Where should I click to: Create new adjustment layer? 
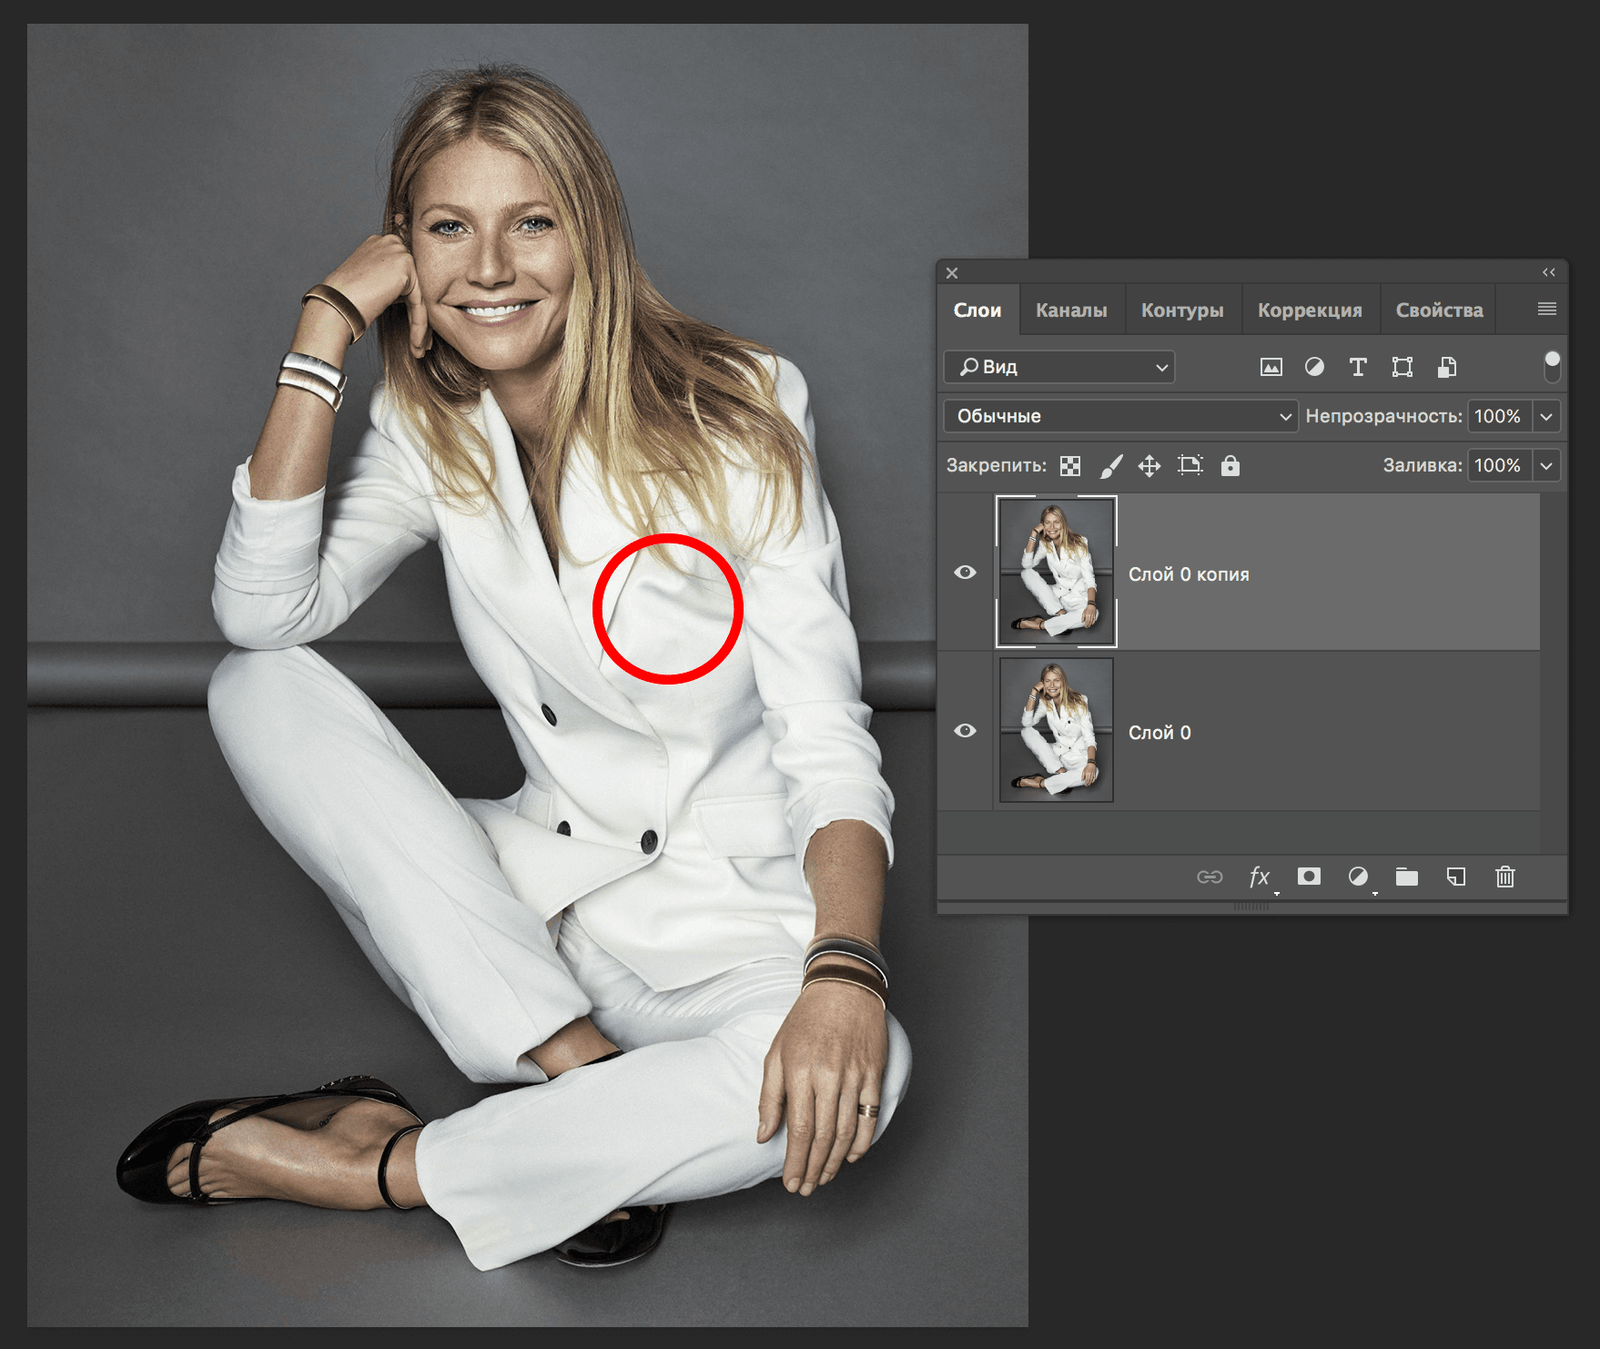click(x=1358, y=877)
